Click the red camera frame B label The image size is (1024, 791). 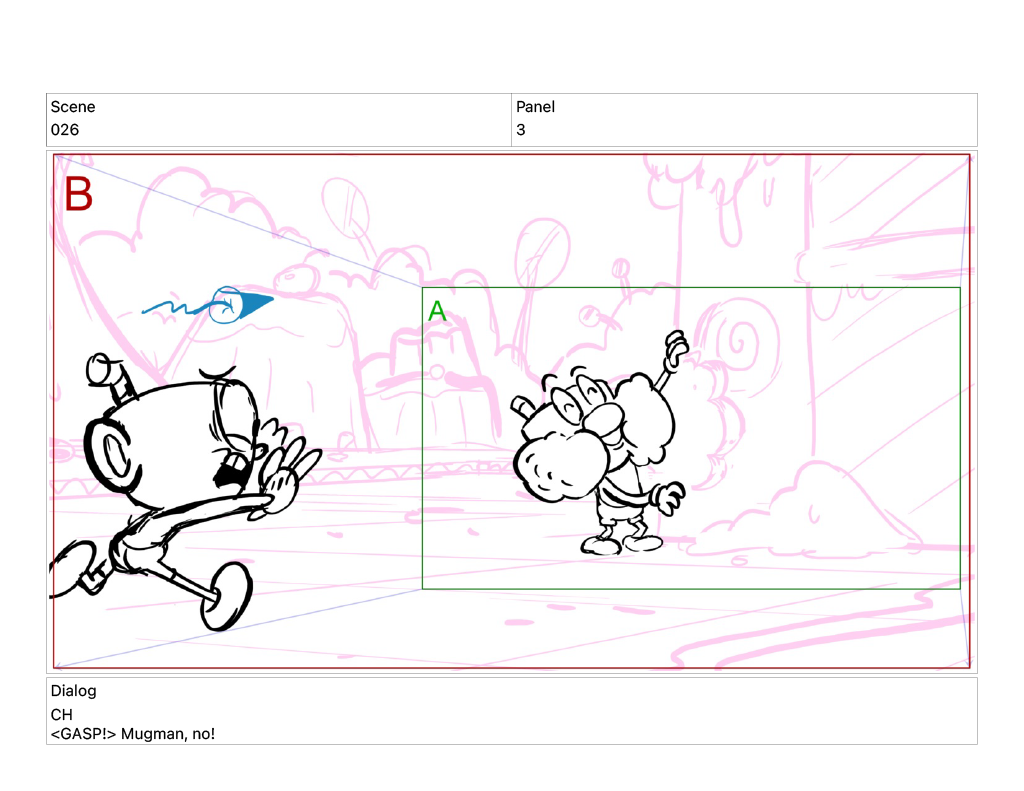(x=78, y=195)
